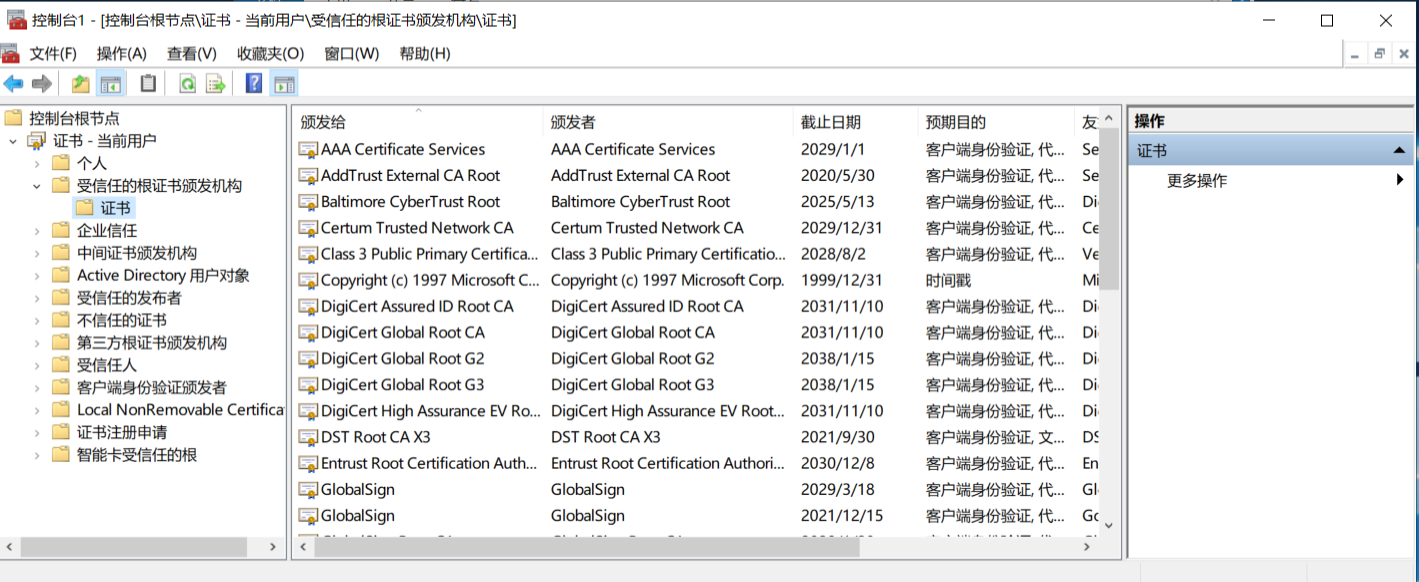Click the down arrow of certificate list scrollbar
Viewport: 1419px width, 582px height.
(x=1109, y=526)
